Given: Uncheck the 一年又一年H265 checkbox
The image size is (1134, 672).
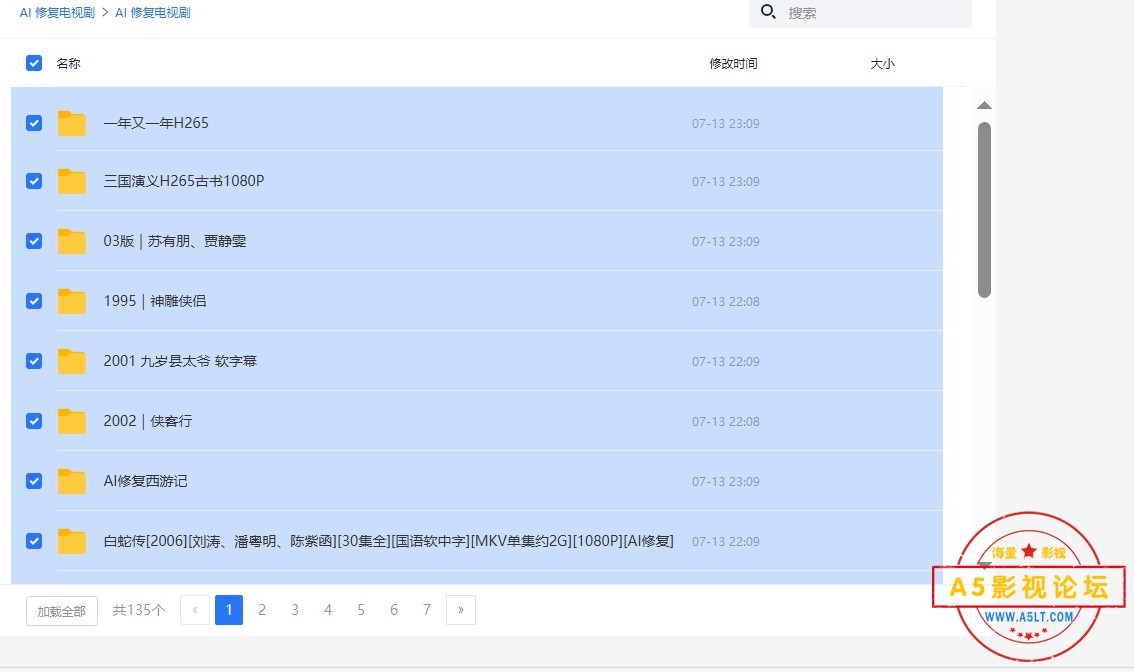Looking at the screenshot, I should click(x=34, y=123).
